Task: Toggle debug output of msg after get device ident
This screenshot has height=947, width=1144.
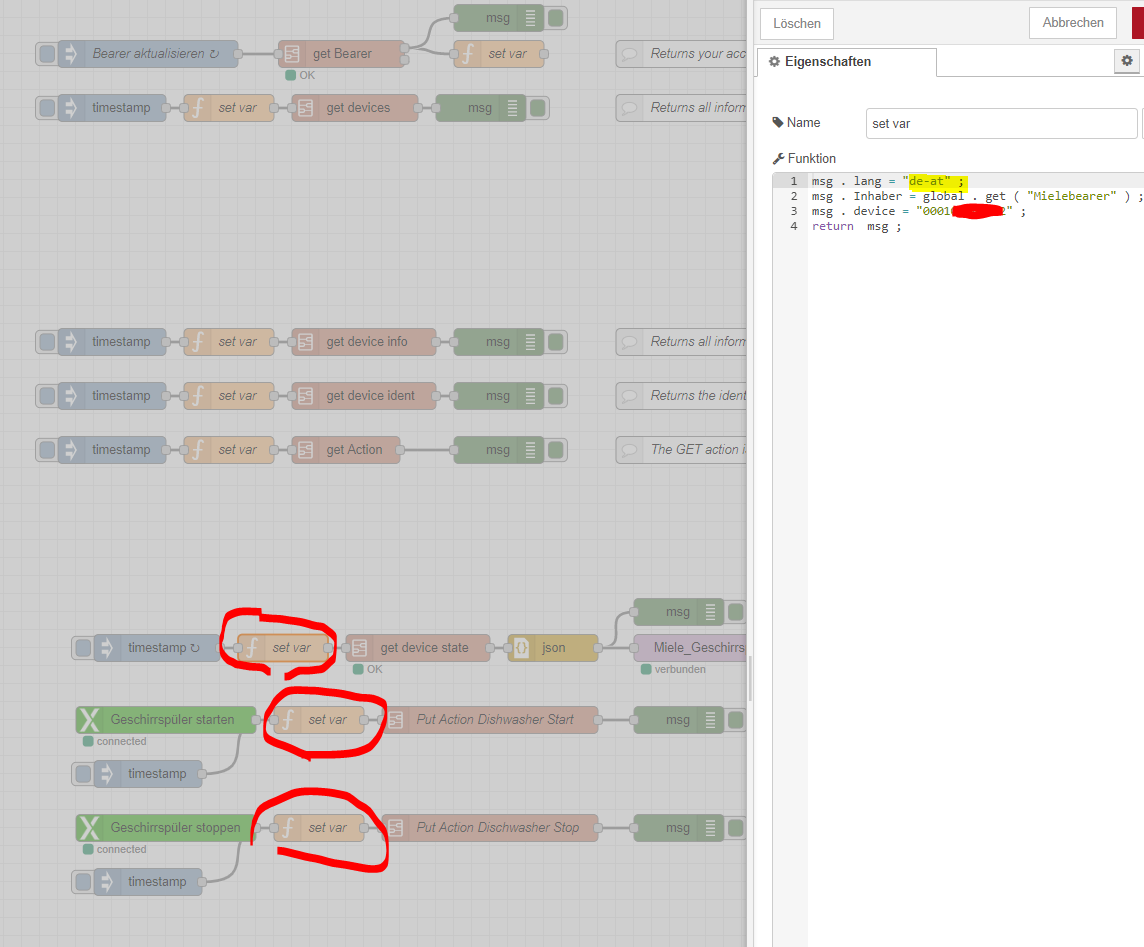Action: coord(556,396)
